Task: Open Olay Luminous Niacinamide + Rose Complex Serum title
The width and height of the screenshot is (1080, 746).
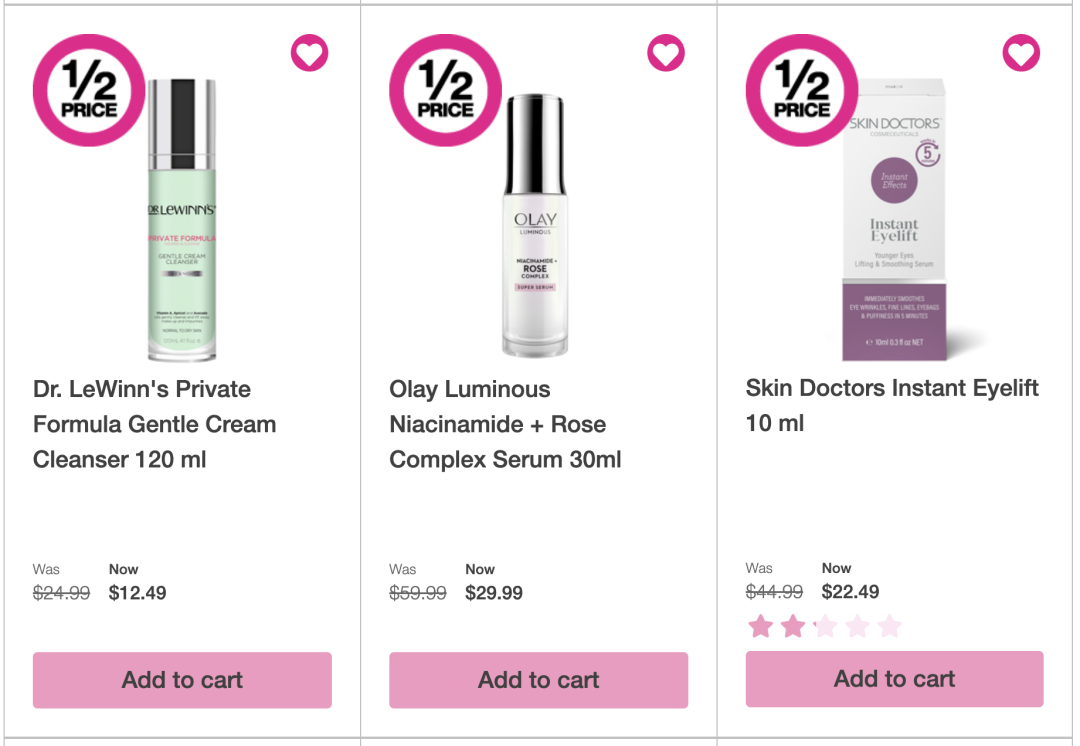Action: coord(505,424)
